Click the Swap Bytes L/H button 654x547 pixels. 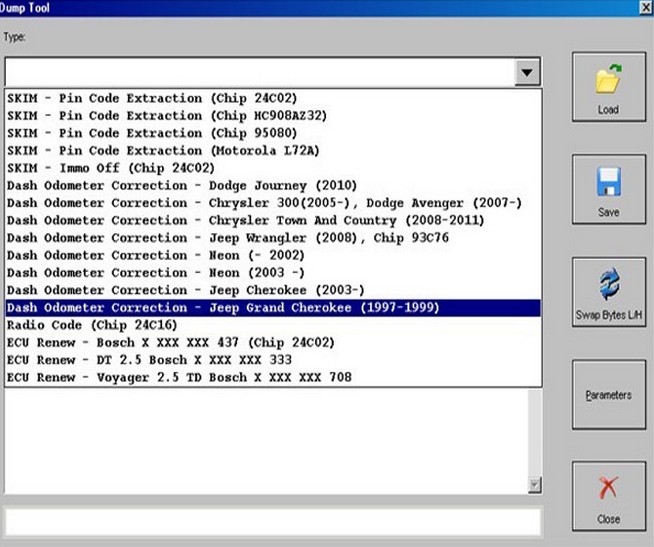[x=609, y=292]
